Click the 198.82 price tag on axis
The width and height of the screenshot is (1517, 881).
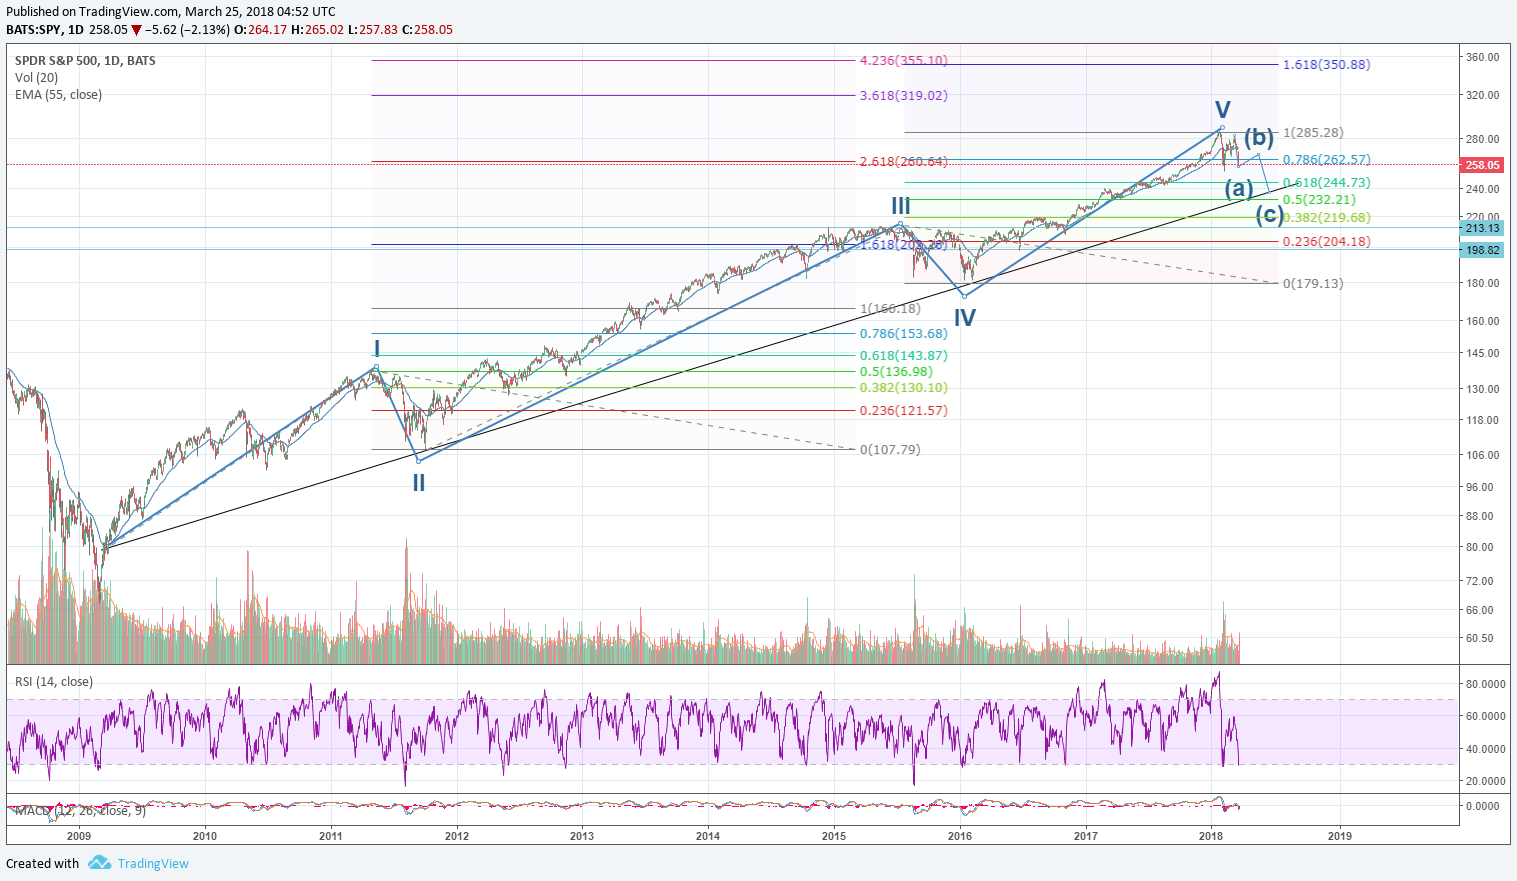pos(1482,250)
